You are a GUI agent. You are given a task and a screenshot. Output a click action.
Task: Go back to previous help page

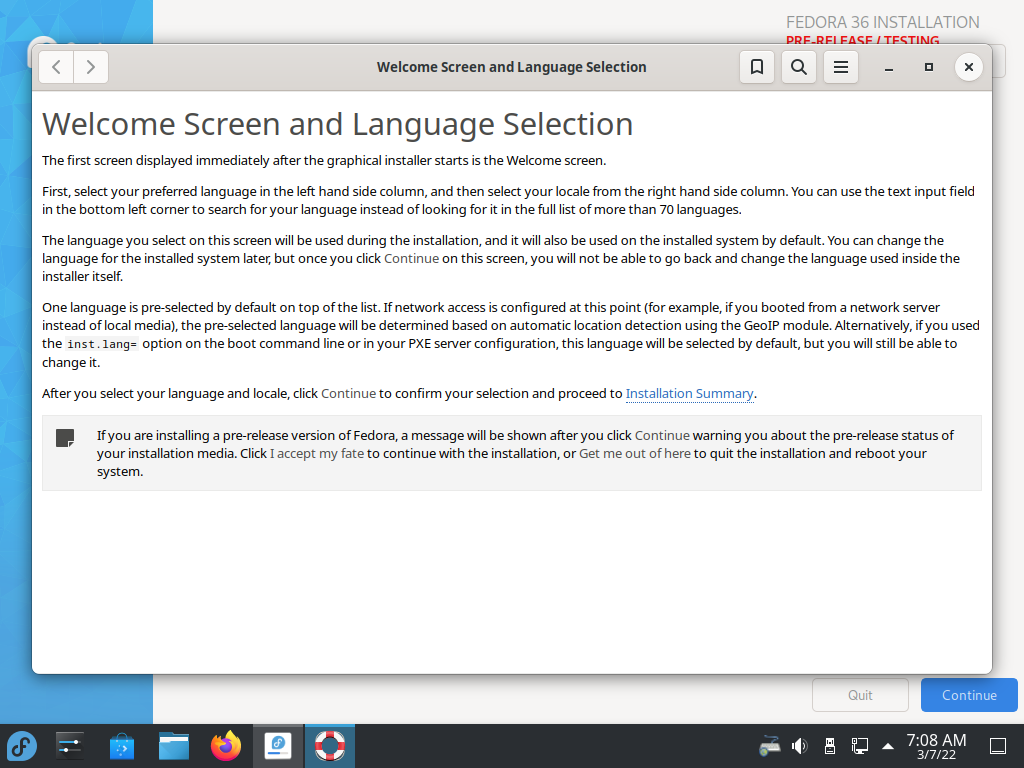[57, 67]
